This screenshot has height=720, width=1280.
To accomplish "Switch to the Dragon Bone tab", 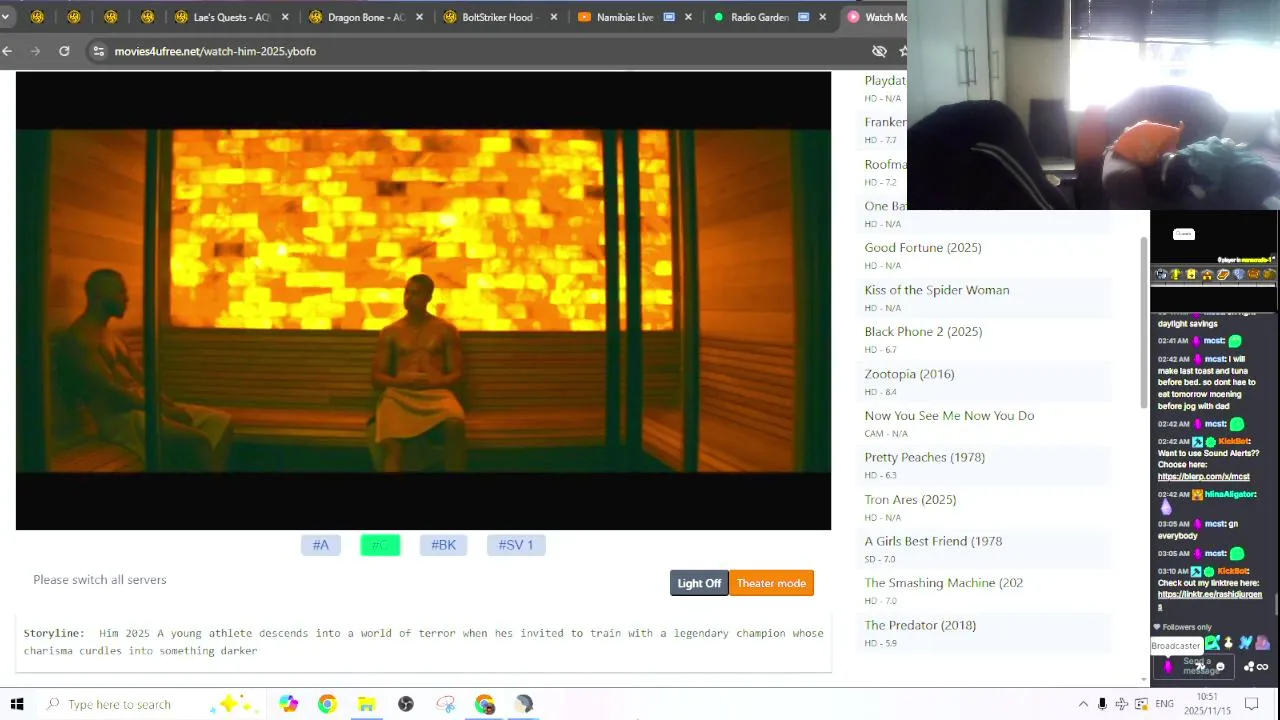I will (x=365, y=17).
